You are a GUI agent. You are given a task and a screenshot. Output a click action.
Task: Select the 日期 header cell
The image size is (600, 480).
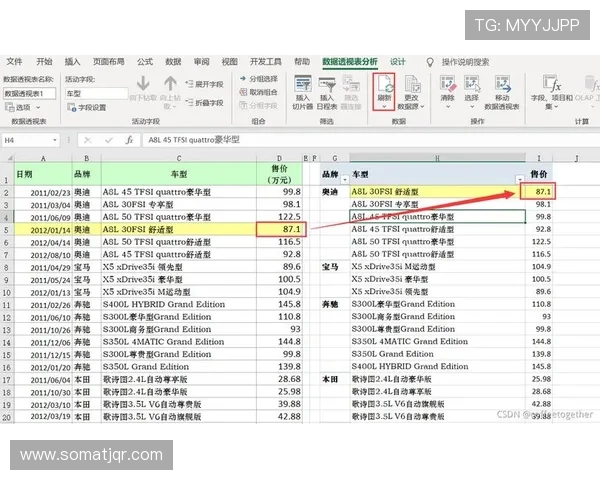[43, 174]
